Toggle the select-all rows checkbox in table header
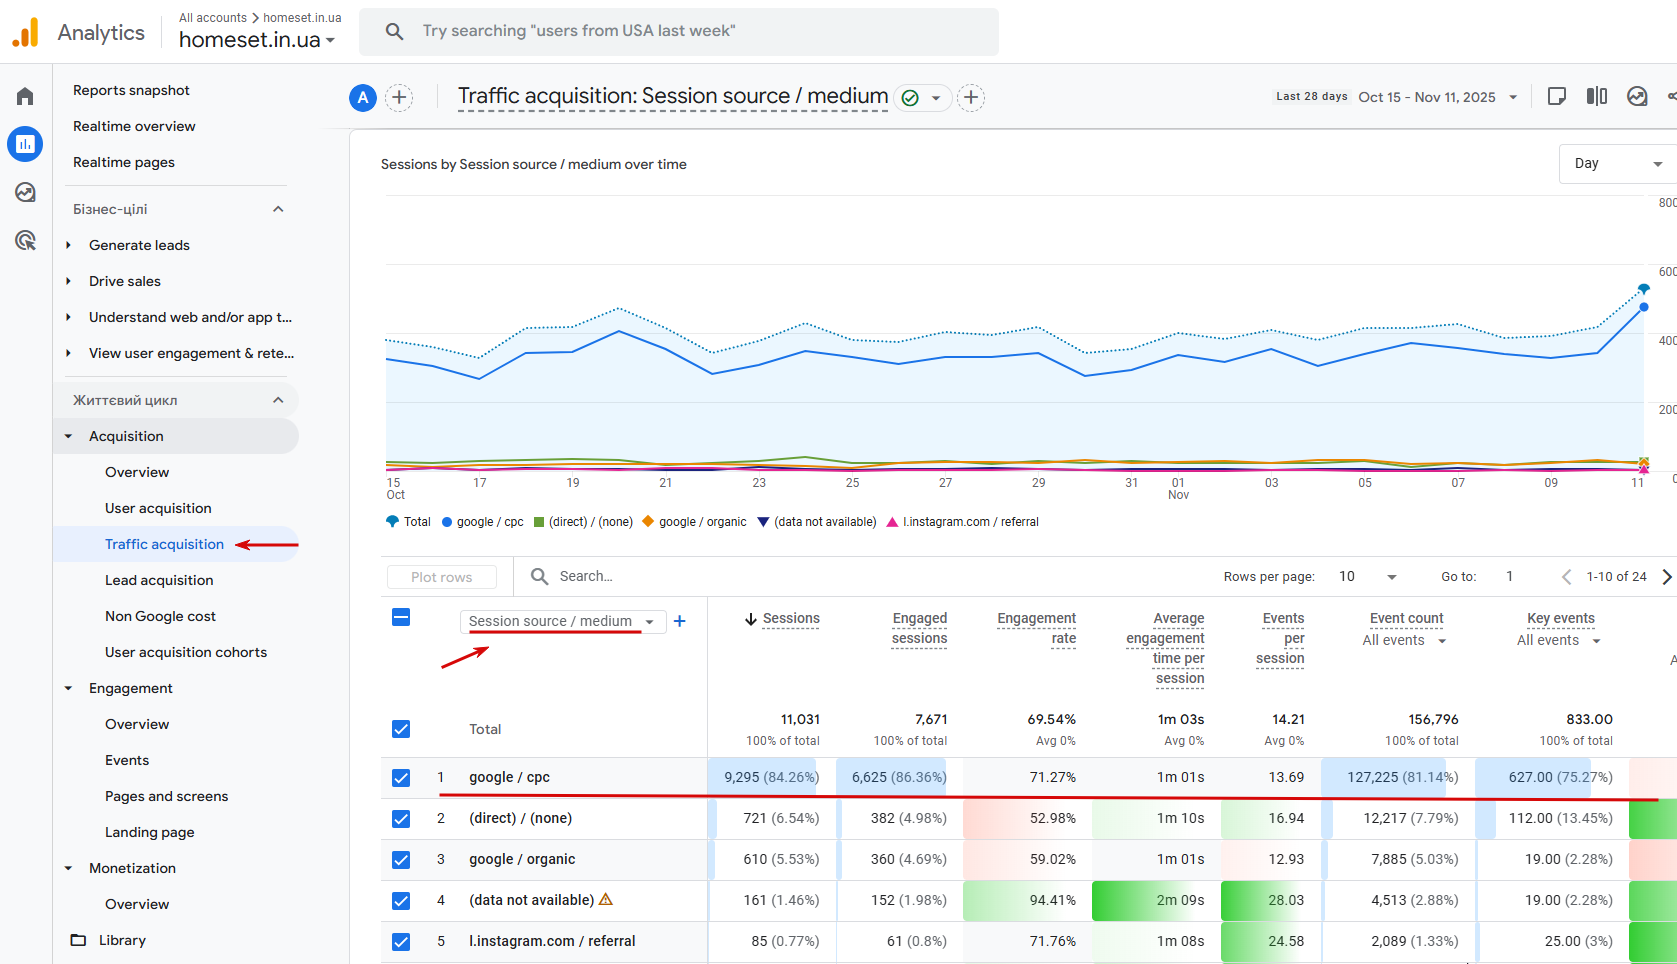 401,617
